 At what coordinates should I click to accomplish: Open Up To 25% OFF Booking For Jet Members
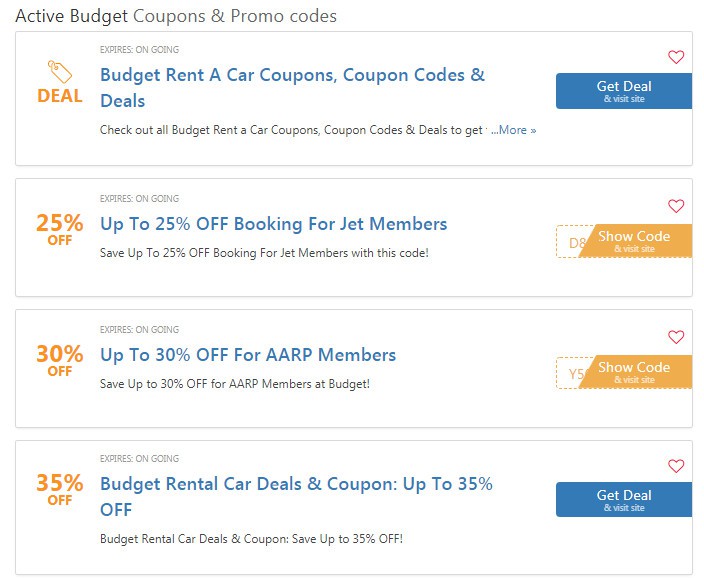273,224
